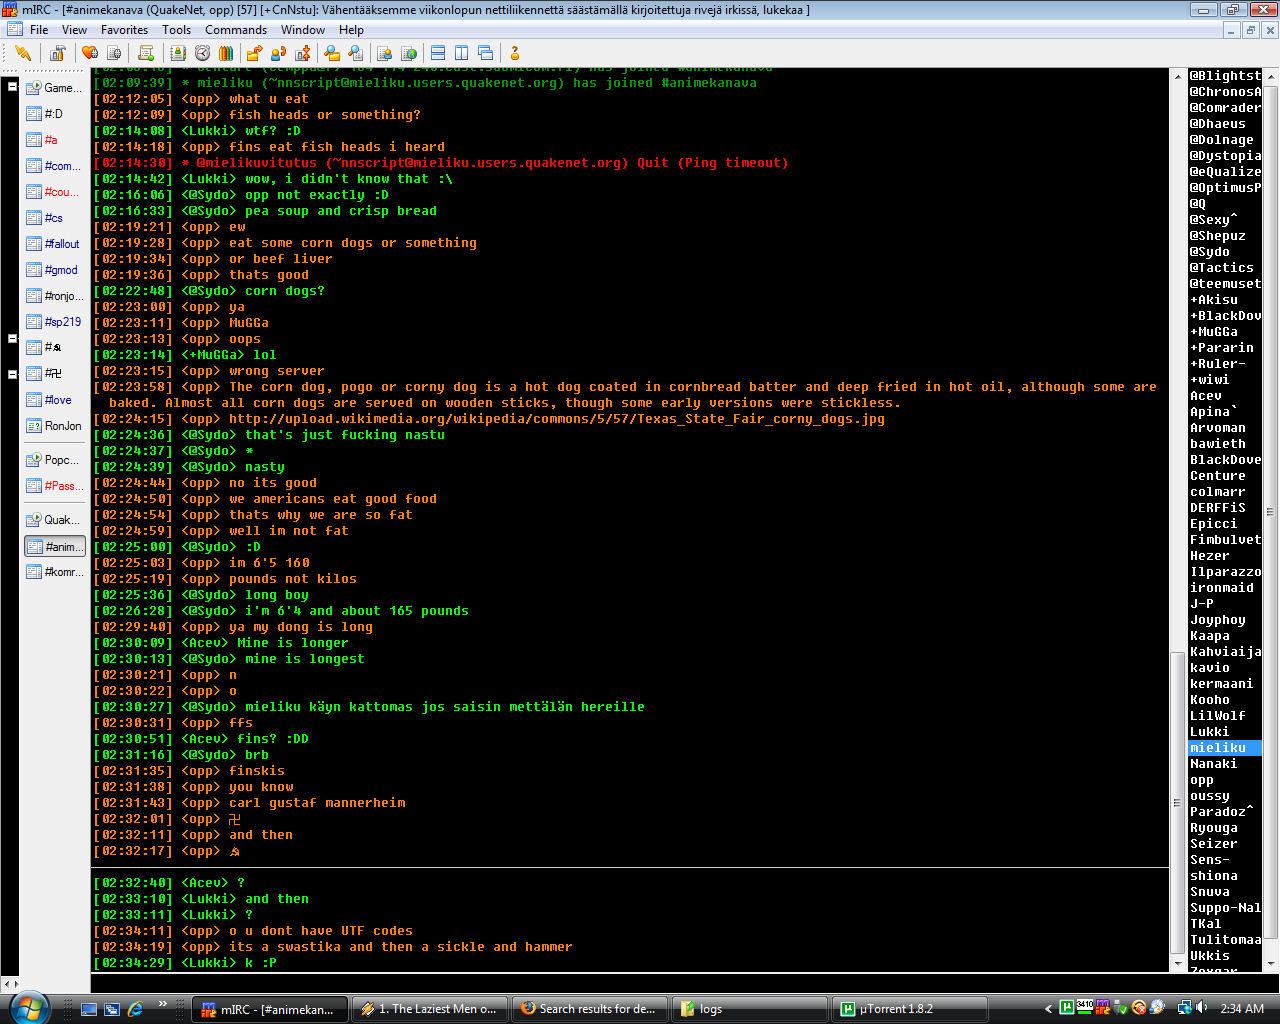Screen dimensions: 1280x1024
Task: Click the Scripts Editor scroll icon
Action: click(146, 53)
